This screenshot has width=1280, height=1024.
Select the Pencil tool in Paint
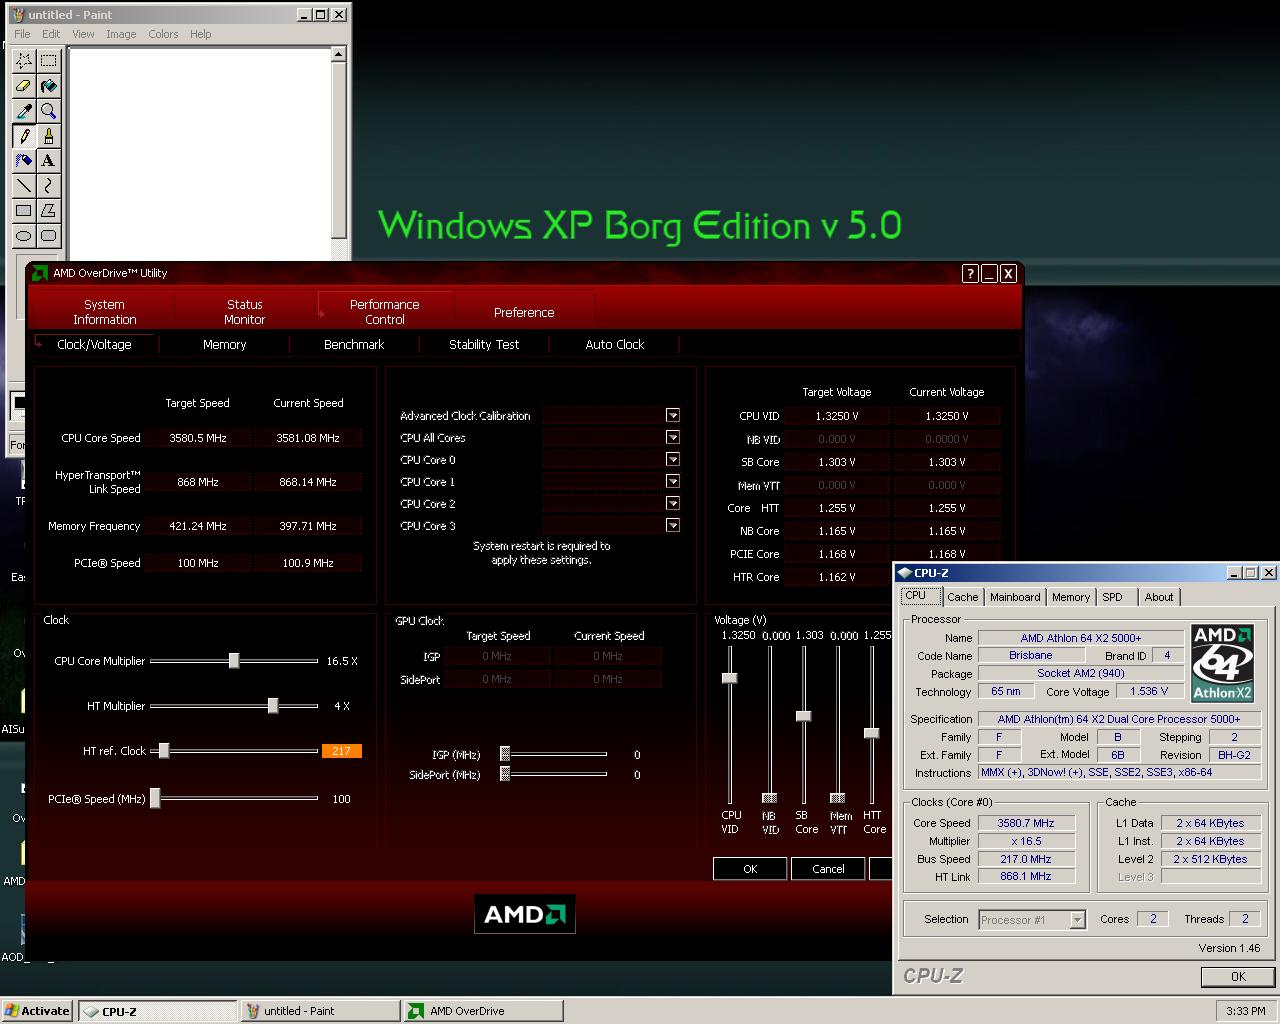24,136
